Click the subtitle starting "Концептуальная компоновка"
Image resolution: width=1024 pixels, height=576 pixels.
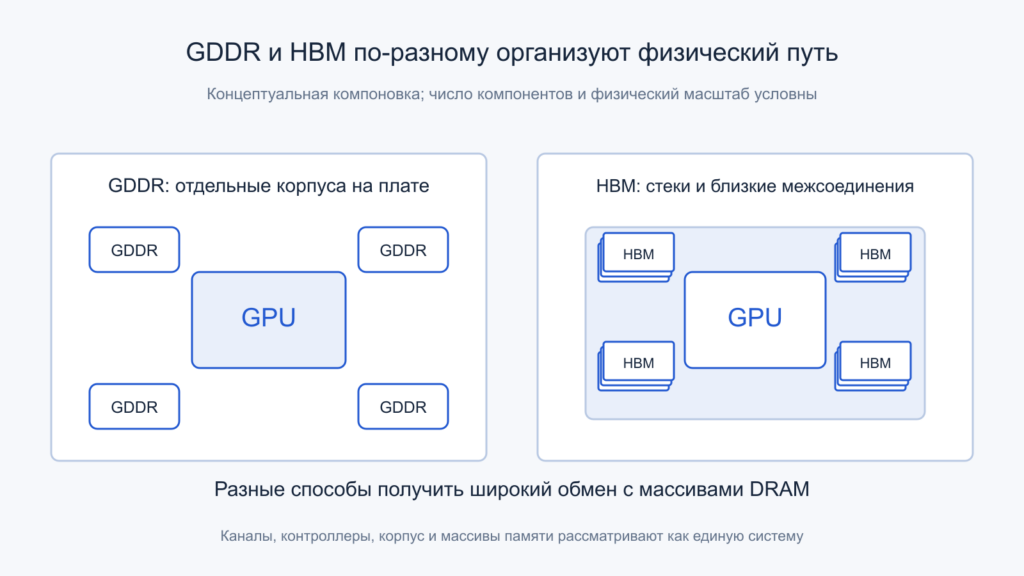[511, 94]
